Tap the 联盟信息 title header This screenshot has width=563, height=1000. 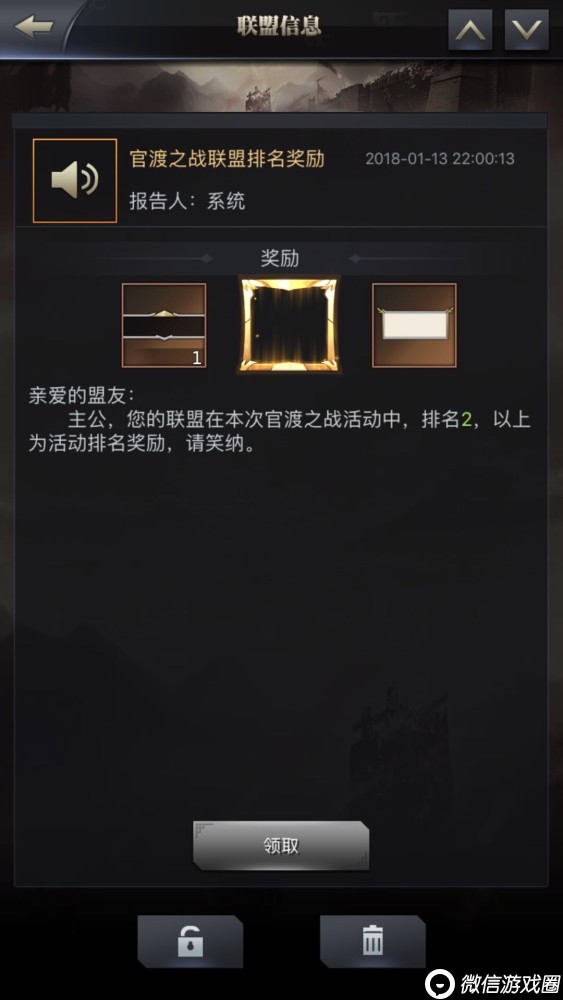(x=279, y=26)
